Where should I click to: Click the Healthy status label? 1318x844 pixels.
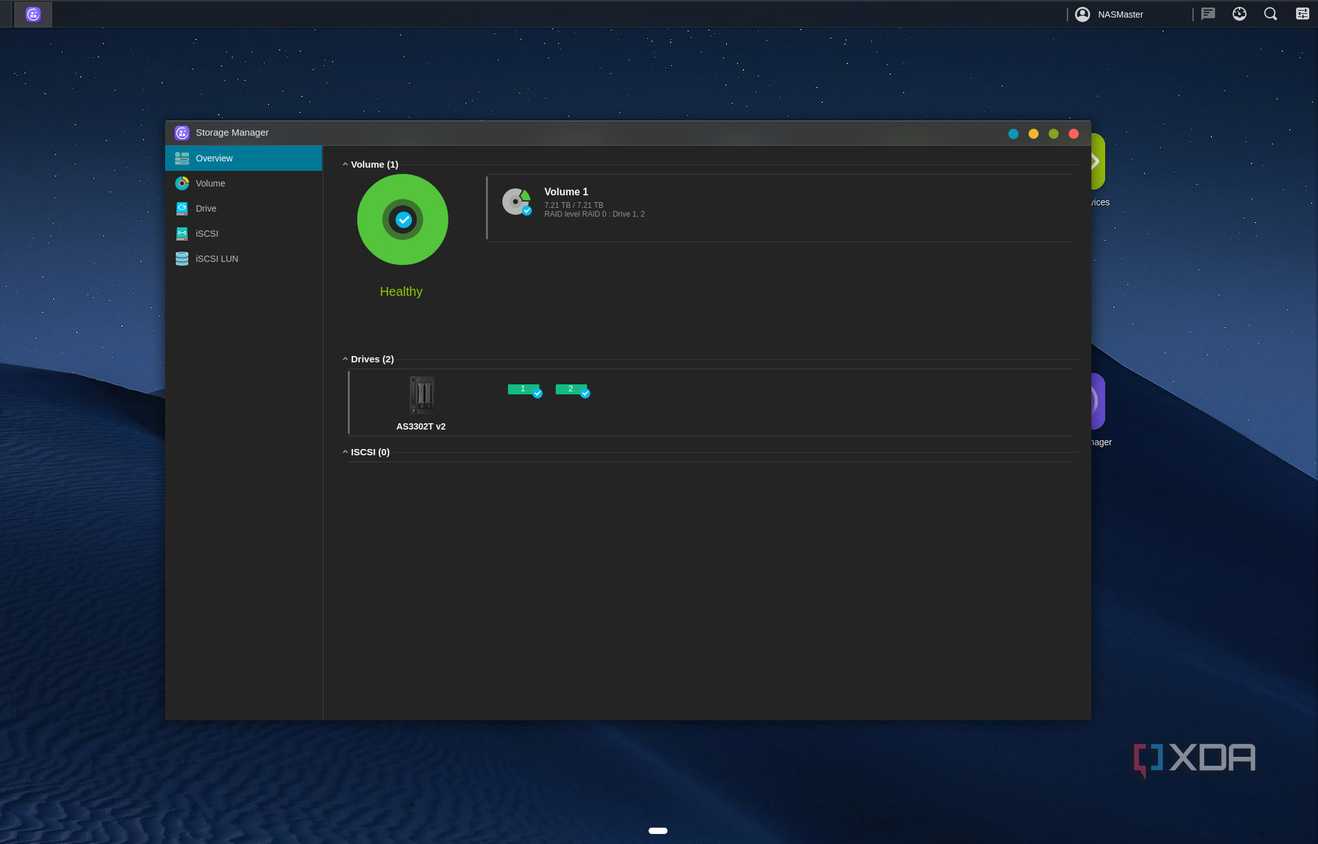tap(401, 291)
